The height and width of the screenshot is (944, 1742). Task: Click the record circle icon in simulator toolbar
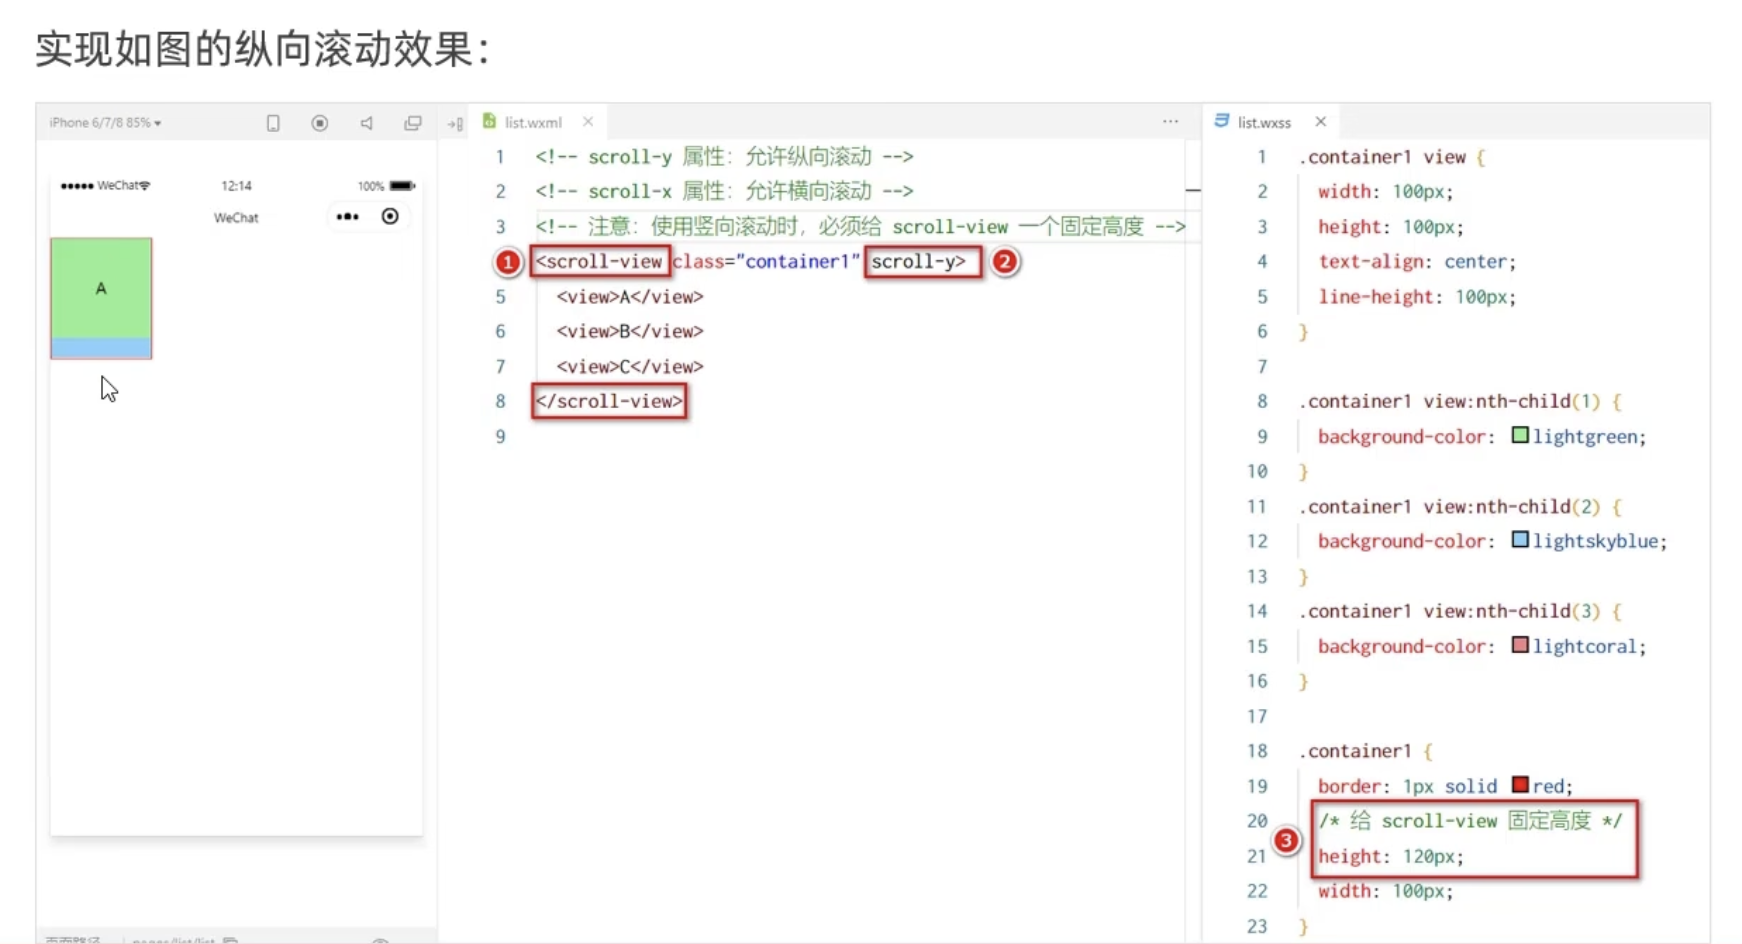pyautogui.click(x=320, y=123)
